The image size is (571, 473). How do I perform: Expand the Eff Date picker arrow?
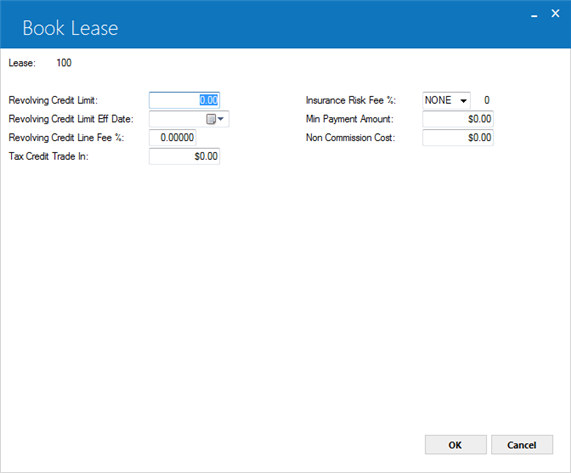pyautogui.click(x=221, y=119)
